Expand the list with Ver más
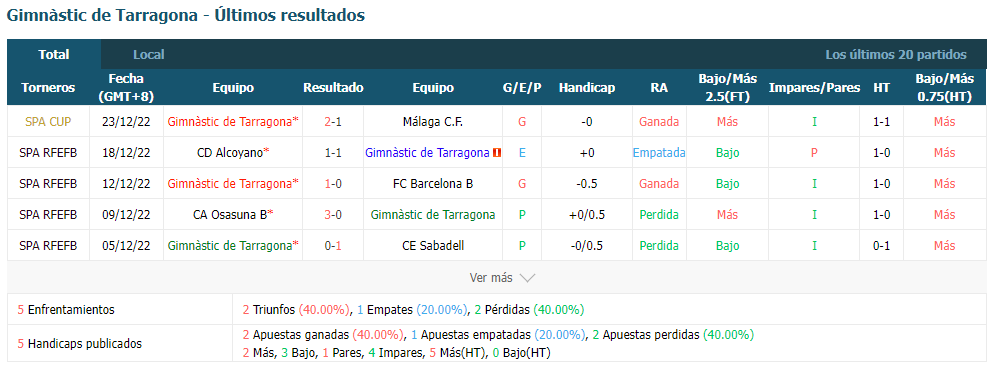The image size is (995, 368). 491,278
